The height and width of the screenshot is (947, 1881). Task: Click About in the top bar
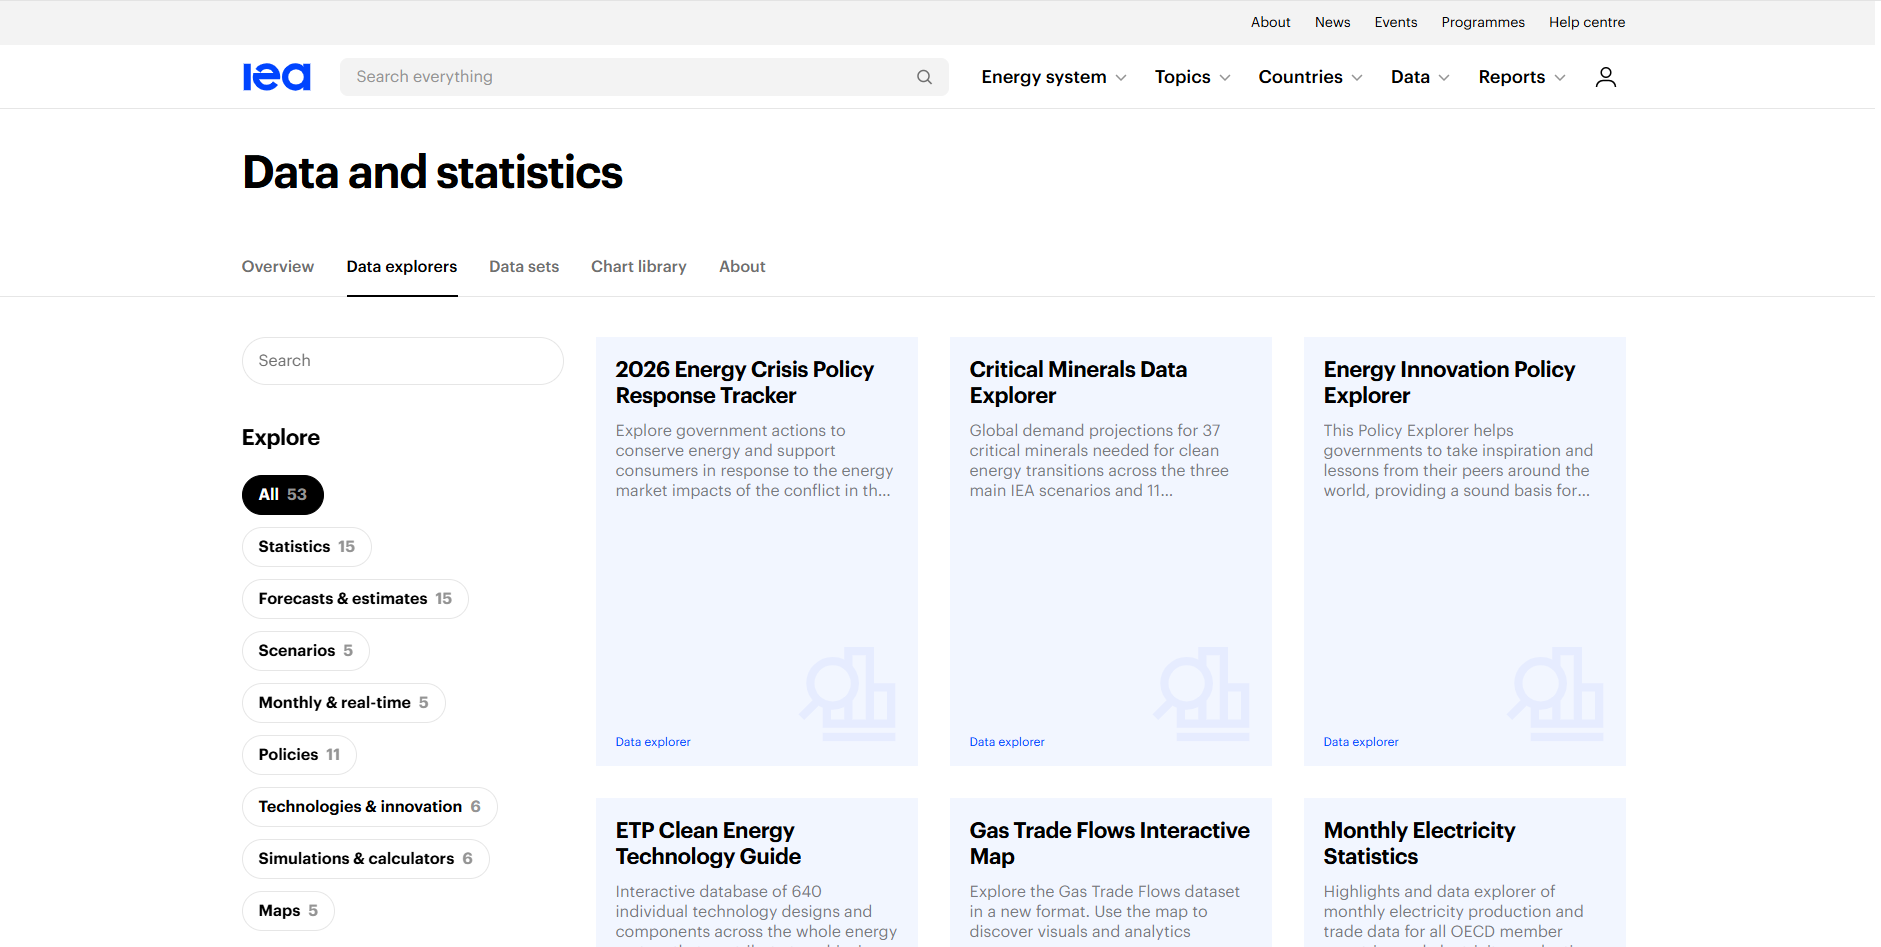pos(1271,22)
